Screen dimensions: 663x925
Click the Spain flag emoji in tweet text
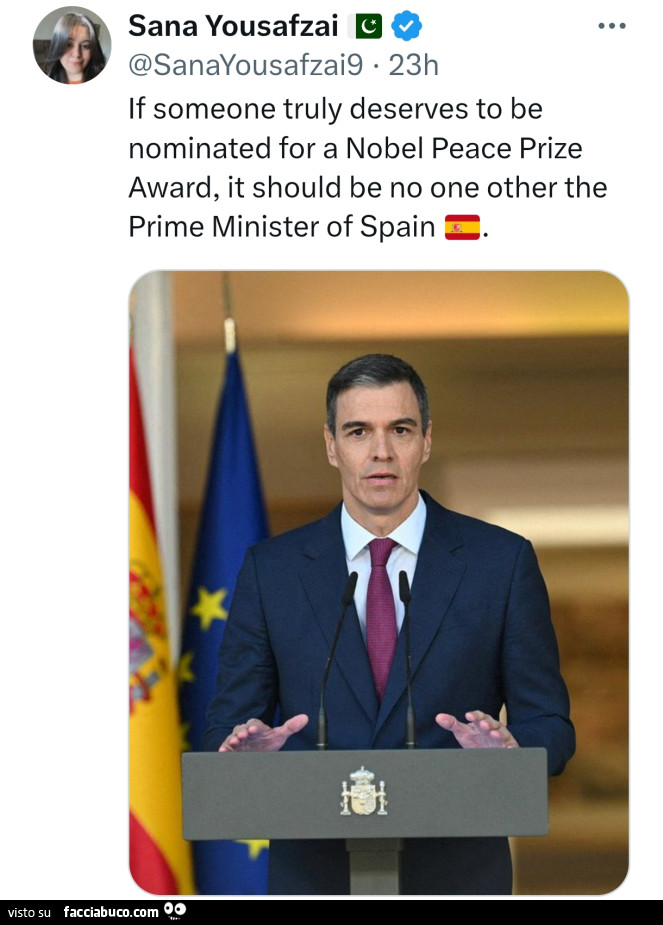462,228
